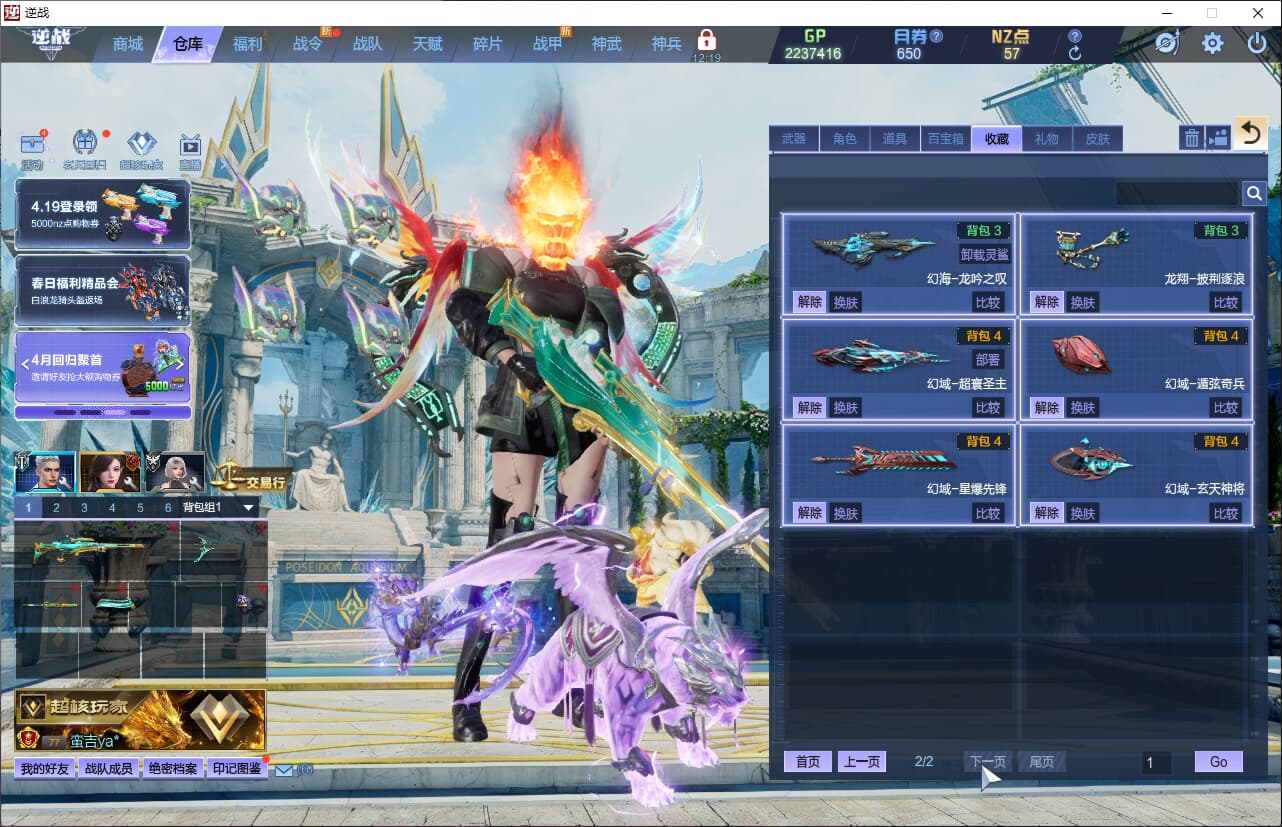1282x827 pixels.
Task: Click the Go page jump button
Action: tap(1219, 762)
